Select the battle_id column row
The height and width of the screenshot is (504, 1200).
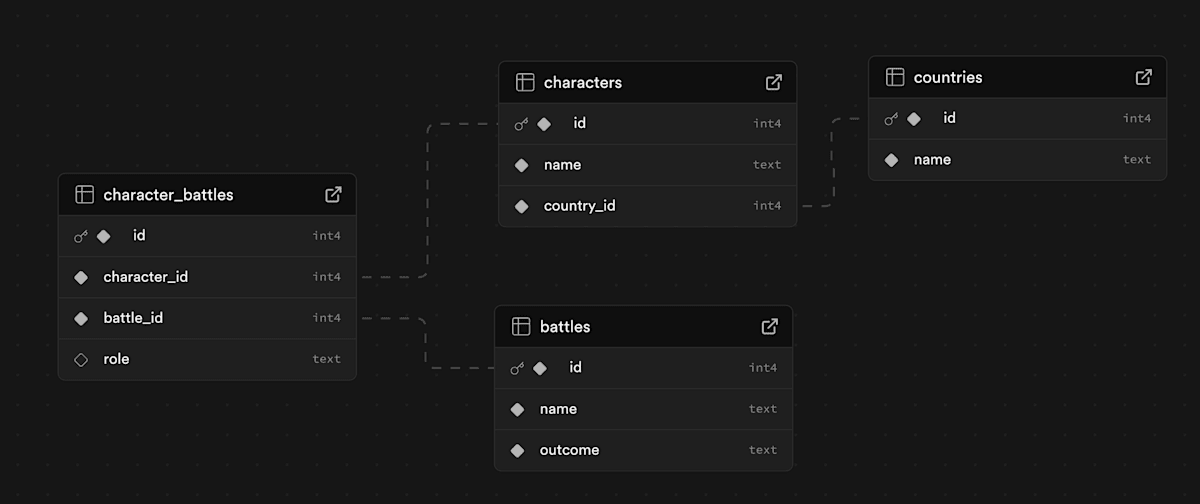(x=207, y=318)
